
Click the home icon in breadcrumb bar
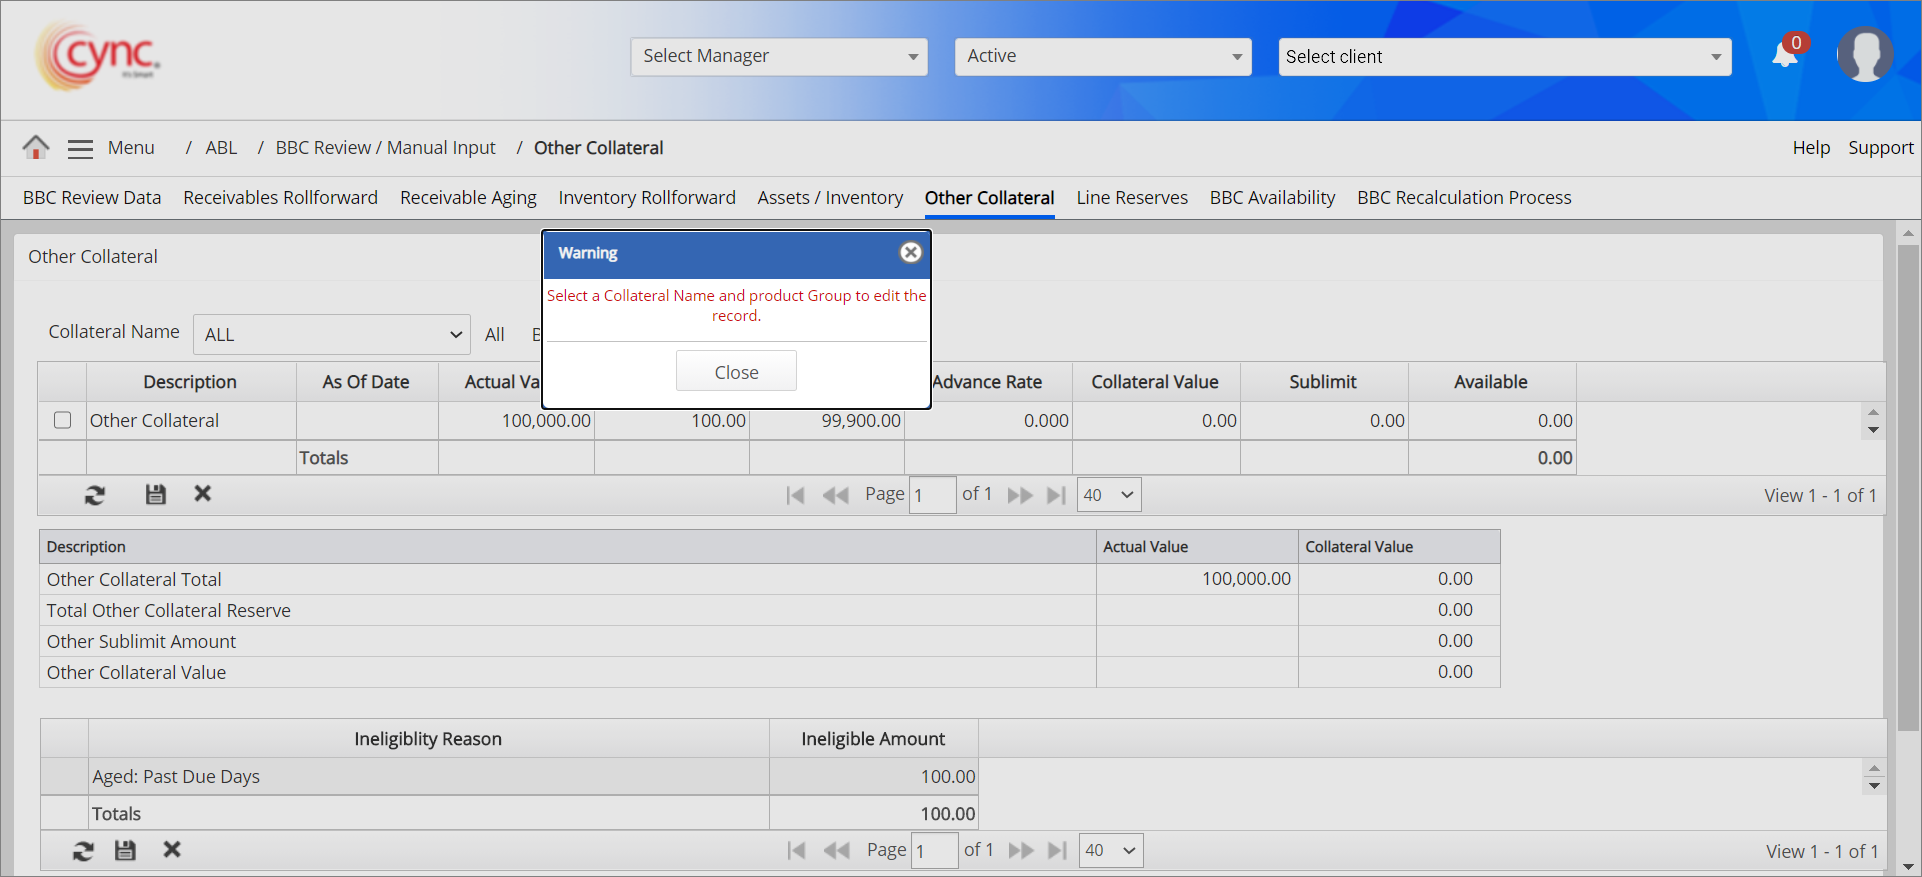[36, 148]
